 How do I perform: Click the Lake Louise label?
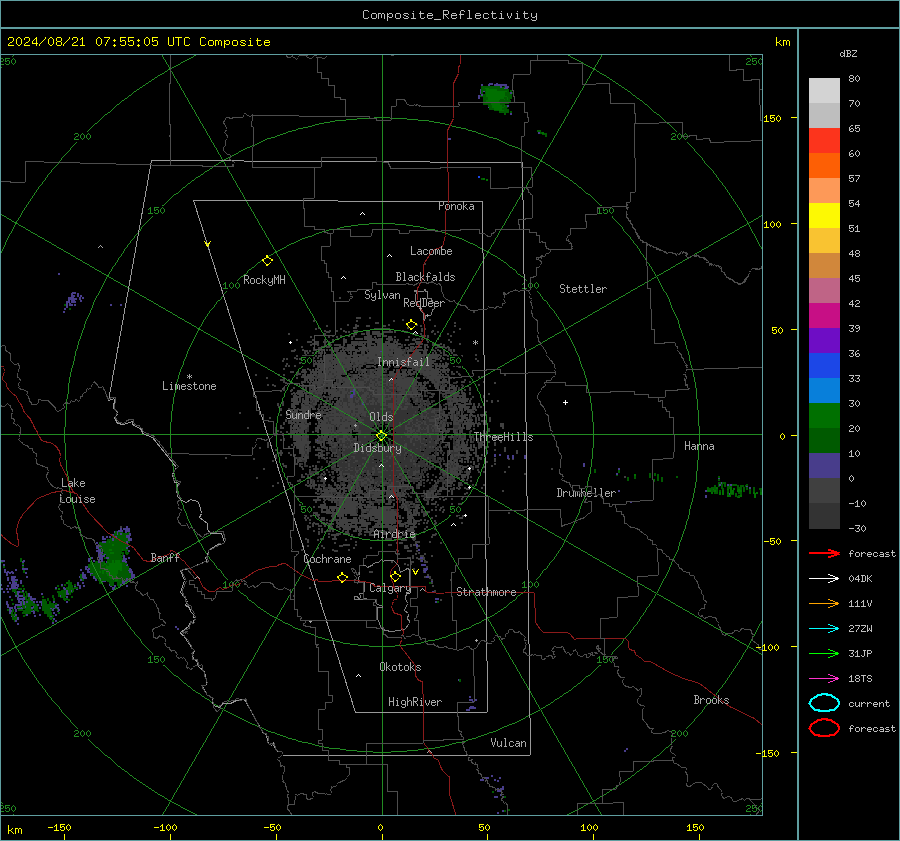click(x=77, y=491)
